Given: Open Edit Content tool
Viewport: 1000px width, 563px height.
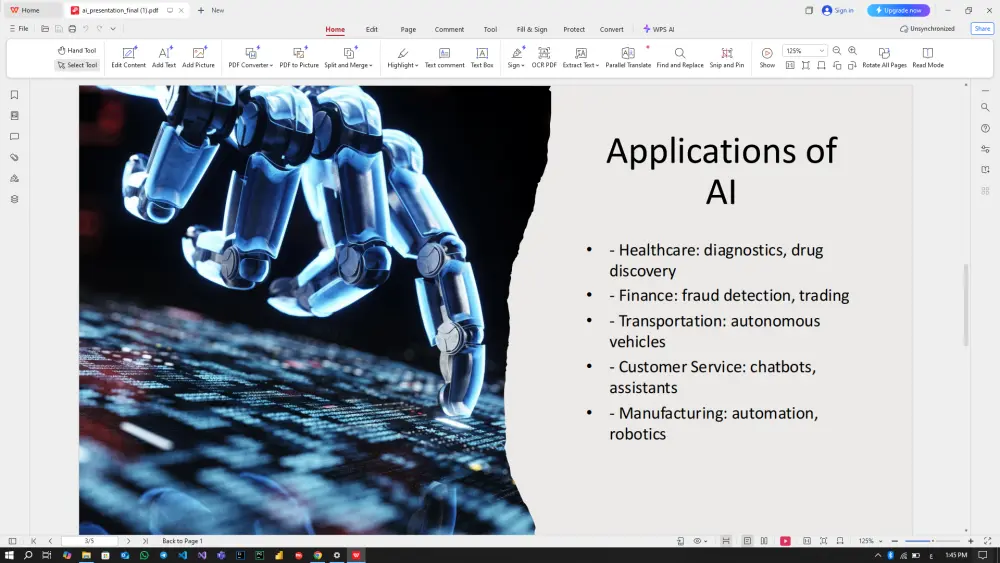Looking at the screenshot, I should click(128, 57).
